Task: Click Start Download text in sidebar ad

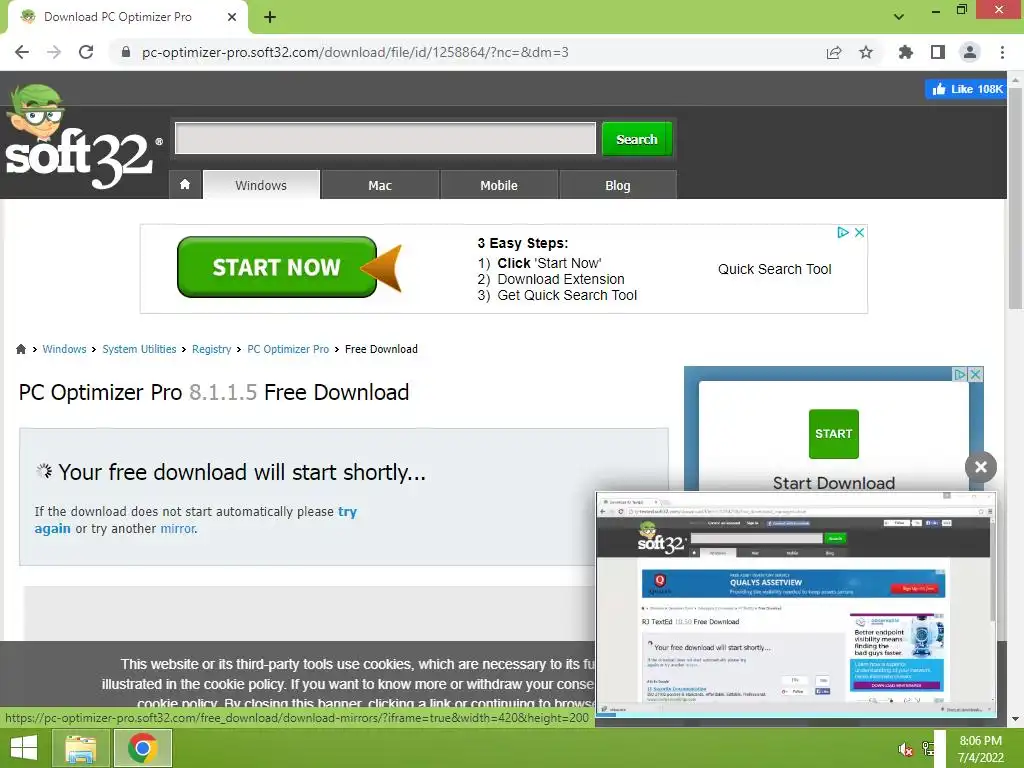Action: [x=834, y=483]
